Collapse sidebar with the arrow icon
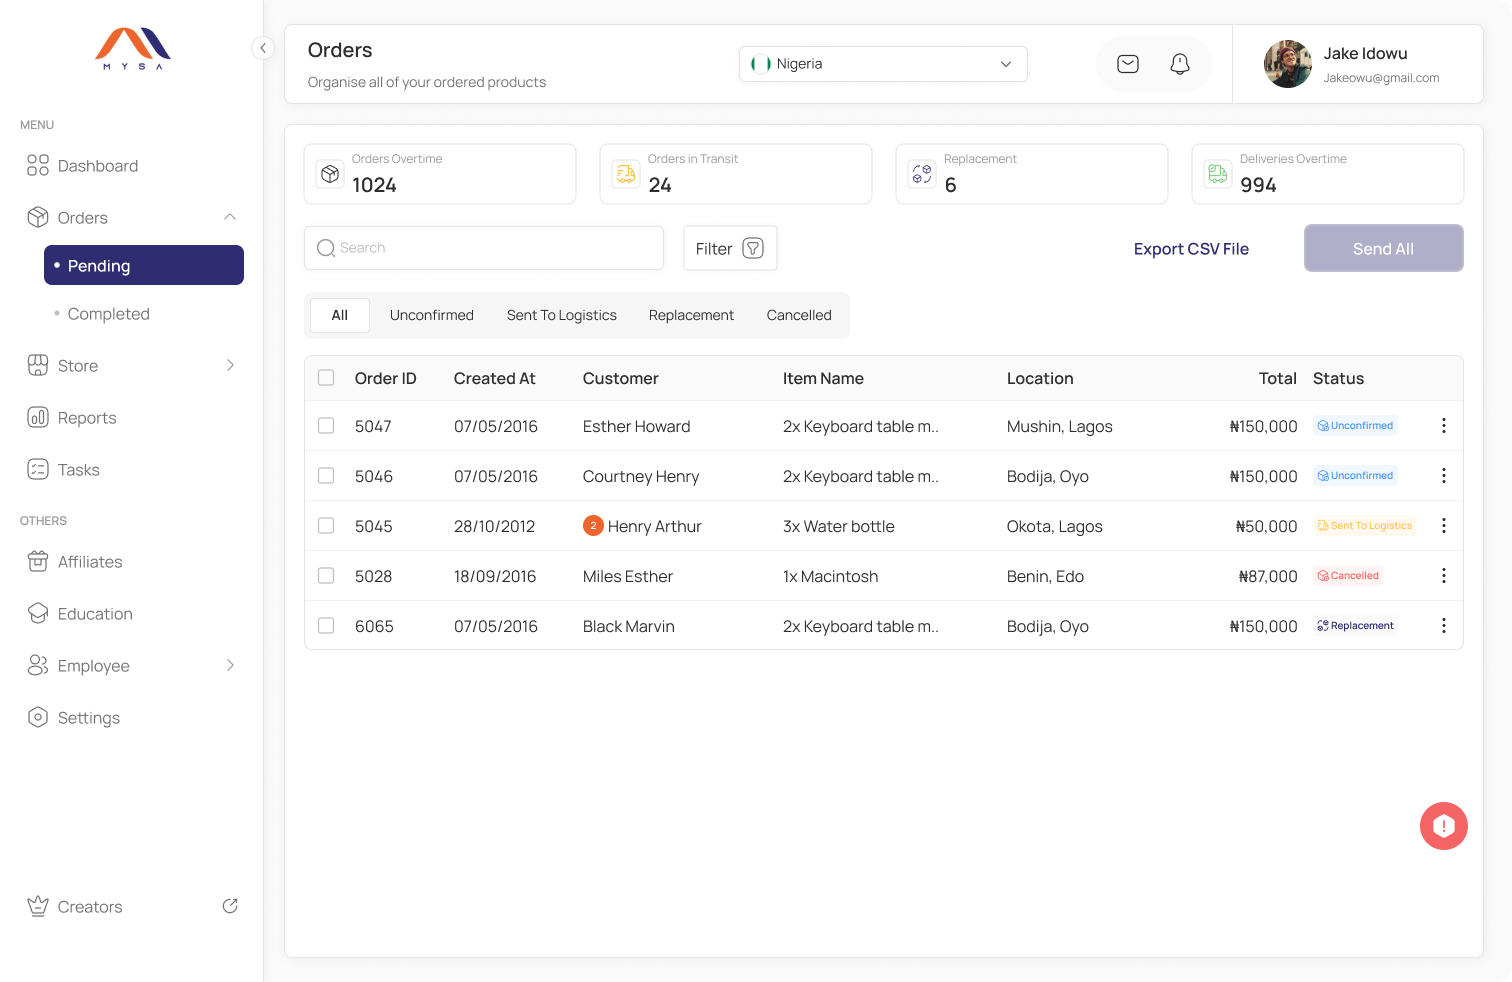Screen dimensions: 1512x982 pyautogui.click(x=262, y=48)
